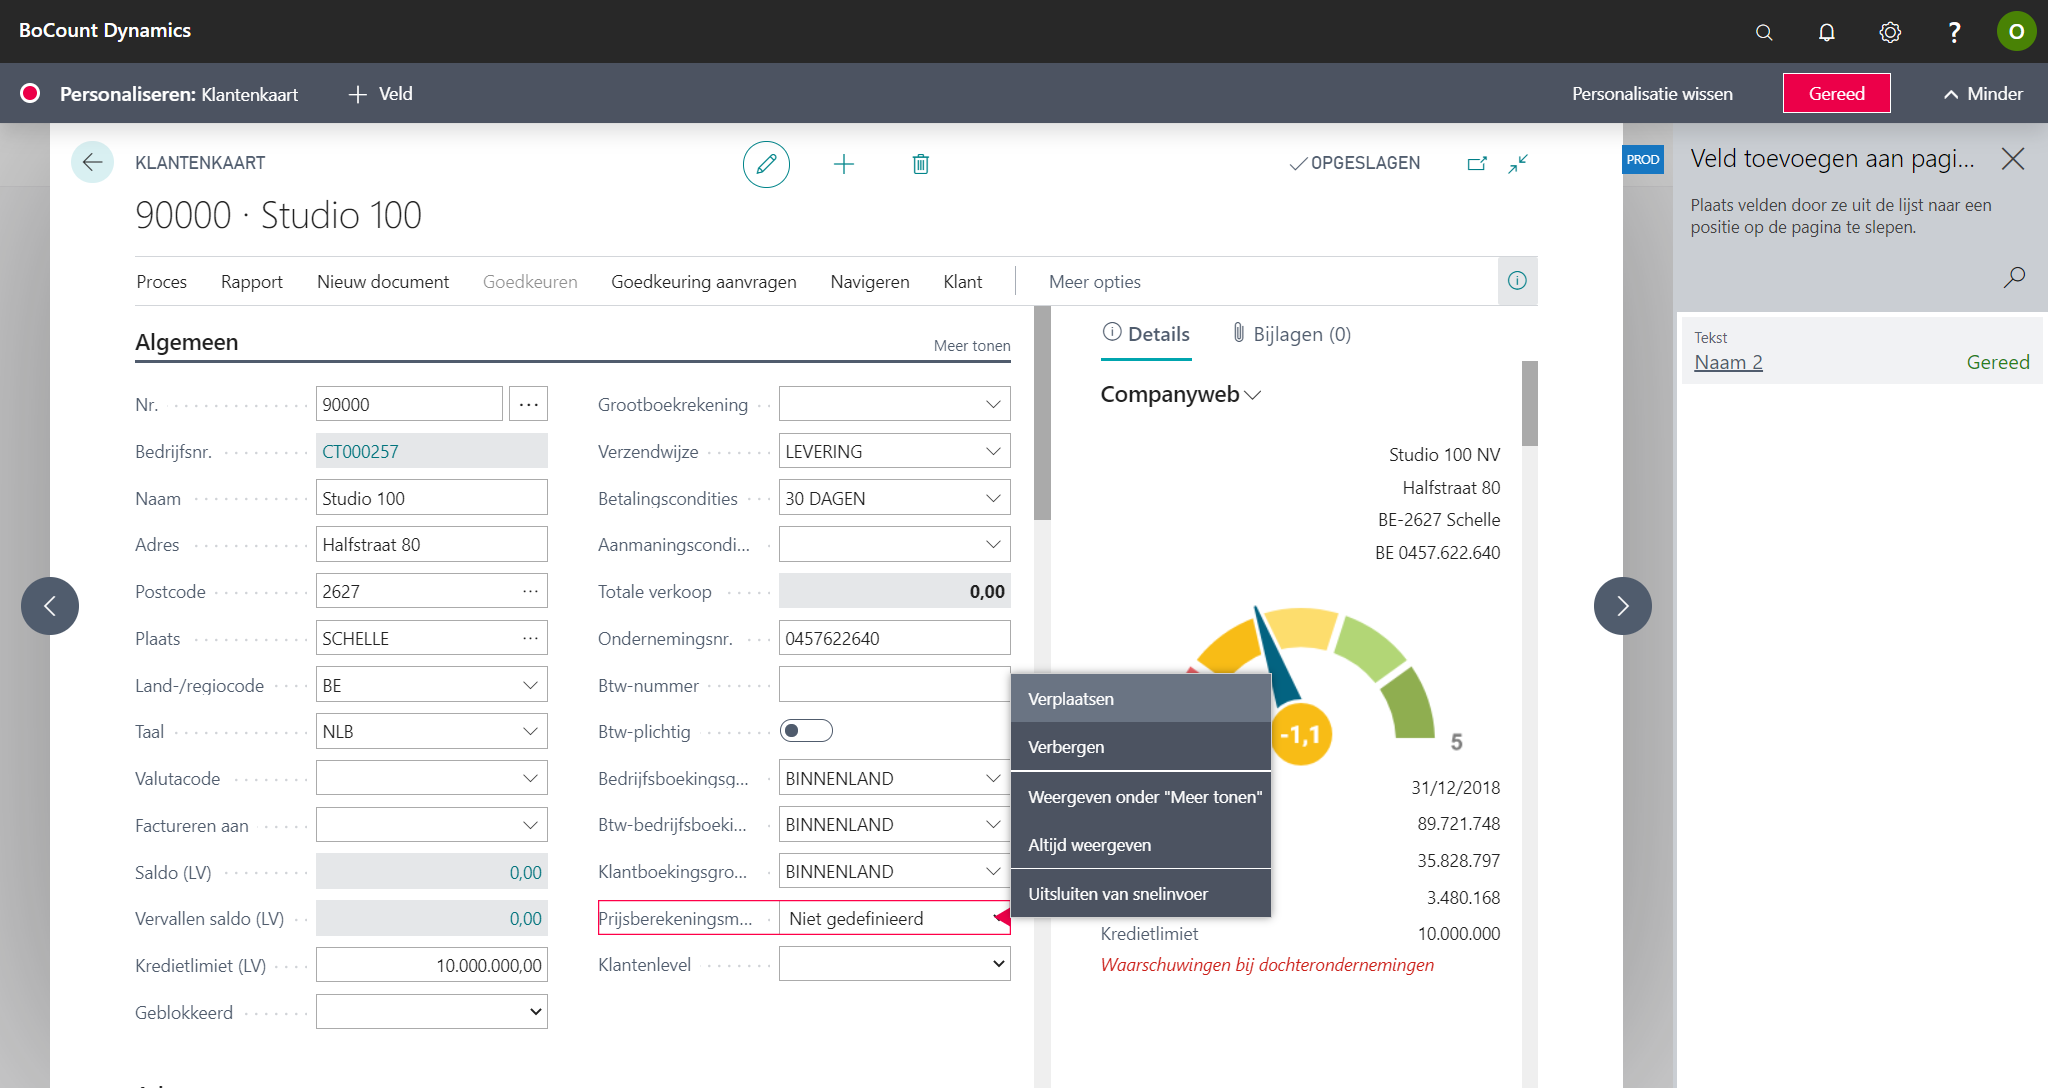The height and width of the screenshot is (1088, 2048).
Task: Open the notifications bell icon
Action: (1826, 32)
